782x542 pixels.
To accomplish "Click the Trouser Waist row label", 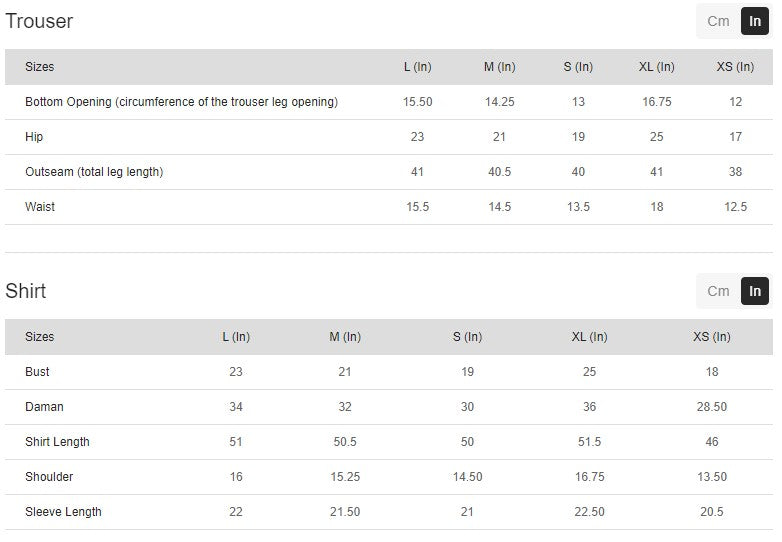I will pos(40,207).
